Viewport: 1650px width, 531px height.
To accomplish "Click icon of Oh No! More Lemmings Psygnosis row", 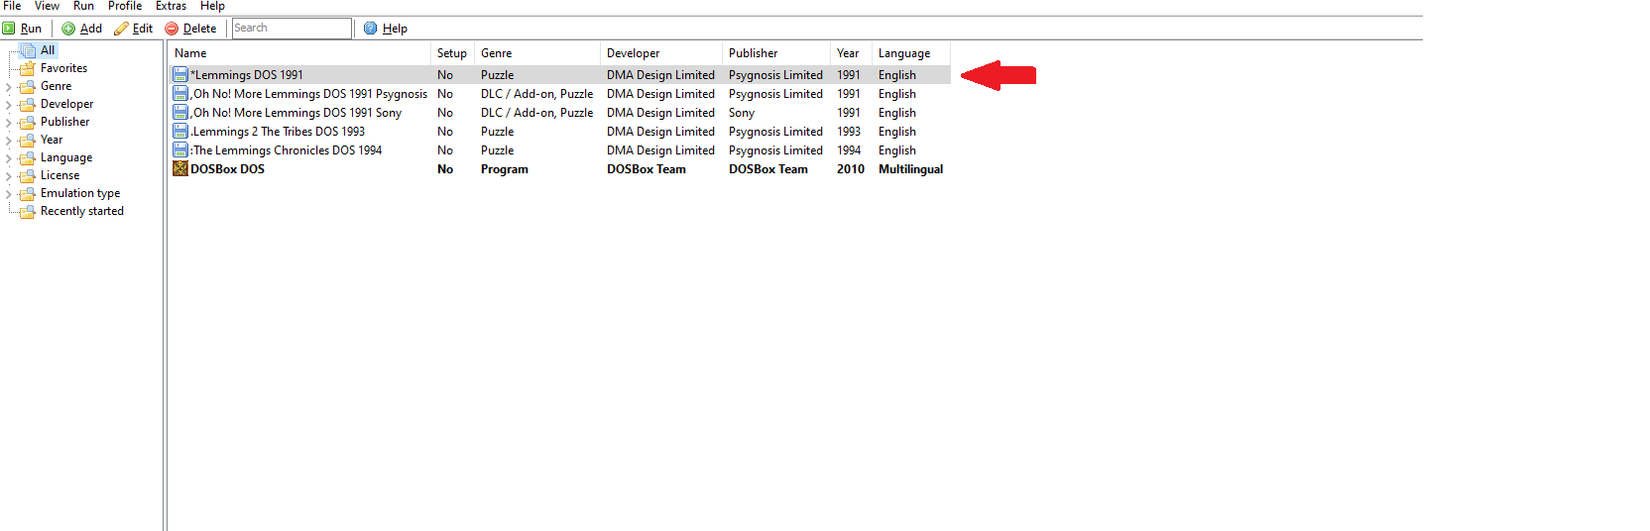I will tap(180, 94).
